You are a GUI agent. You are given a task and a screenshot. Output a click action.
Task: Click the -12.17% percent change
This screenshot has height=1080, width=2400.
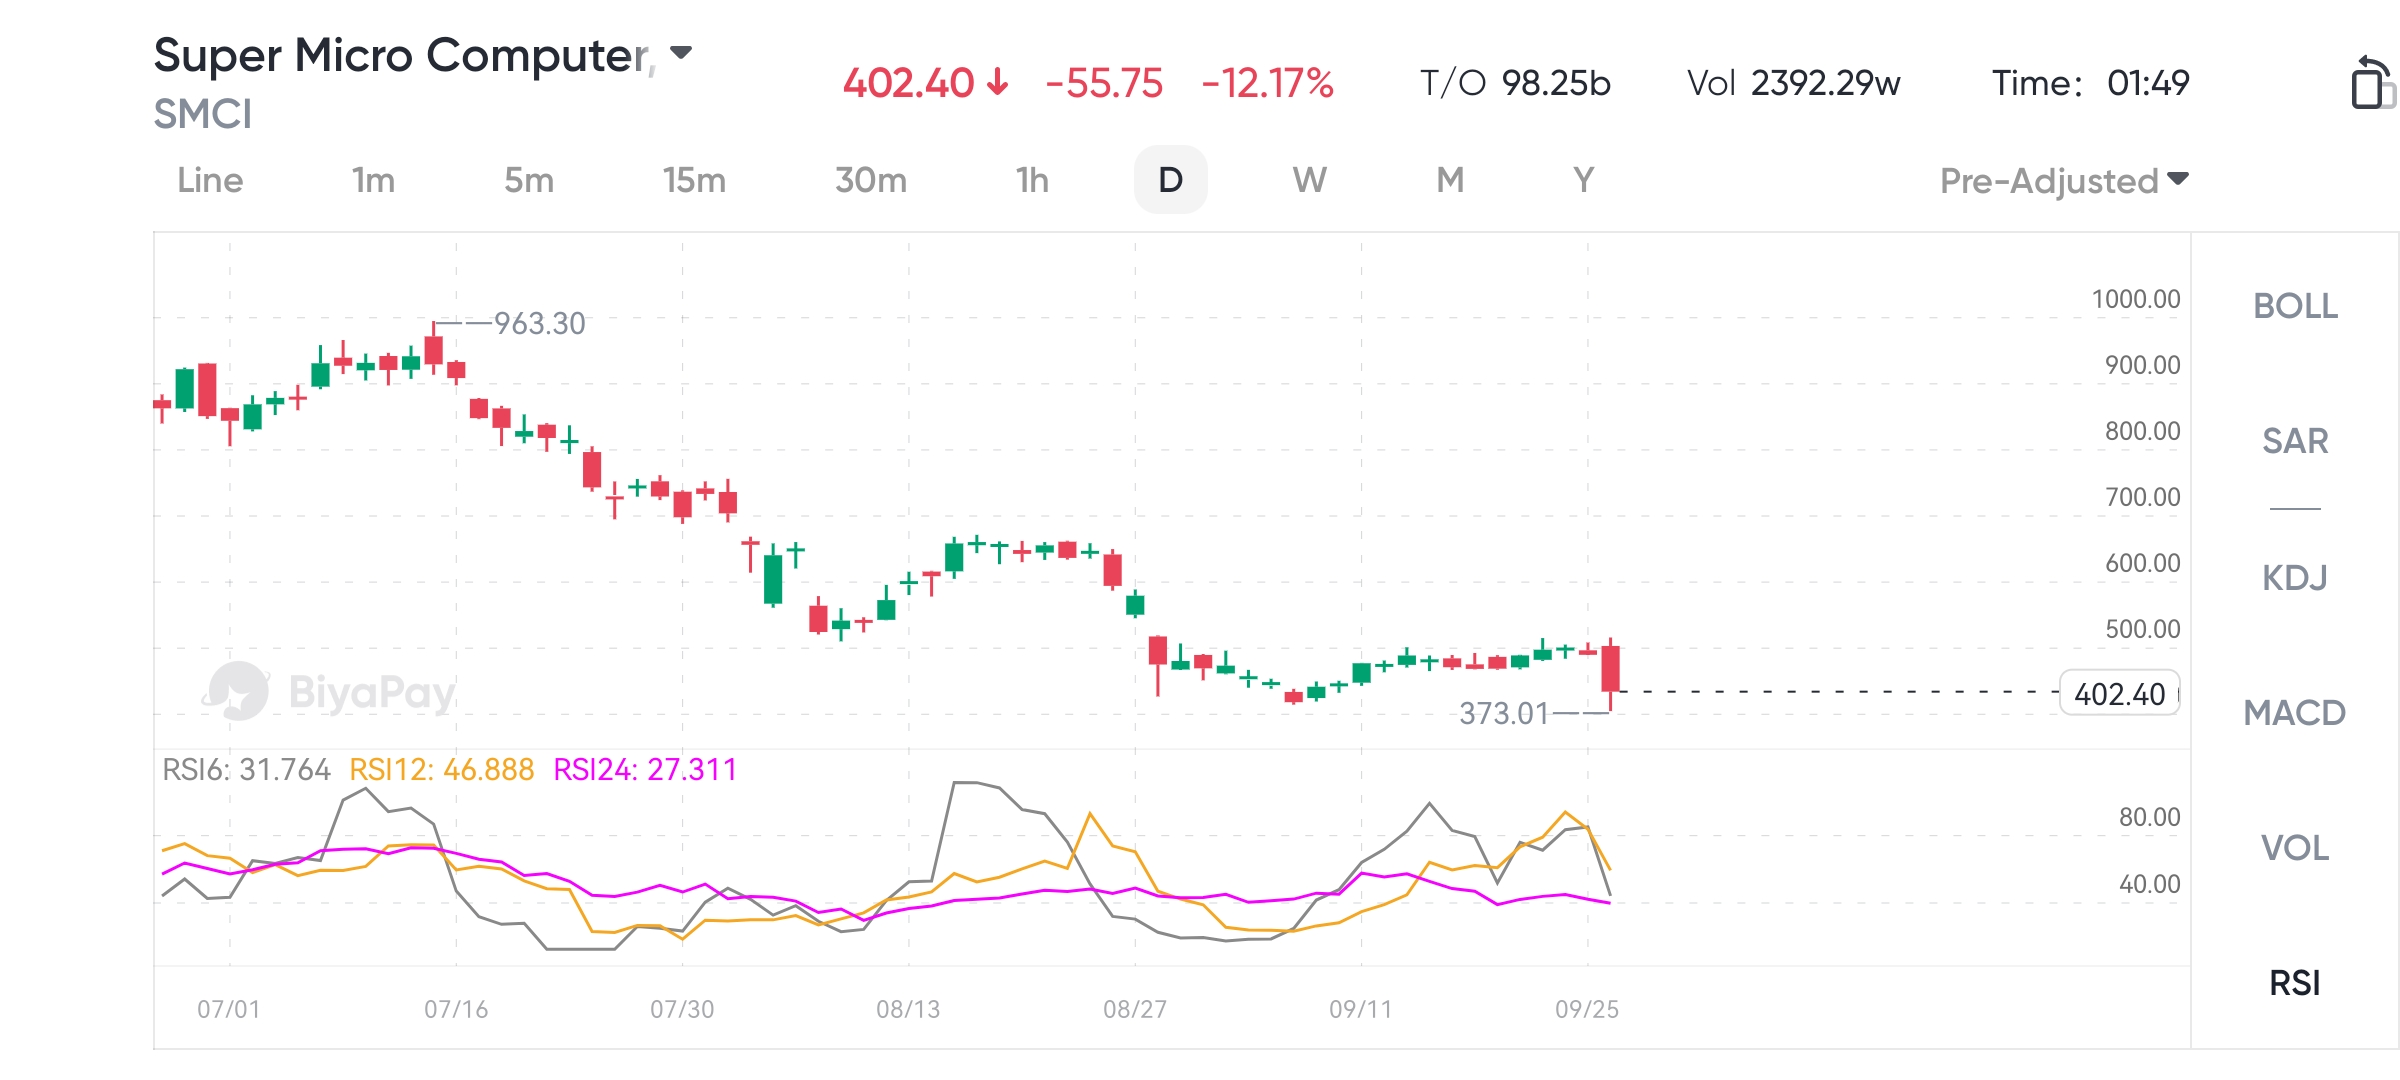[x=1267, y=83]
